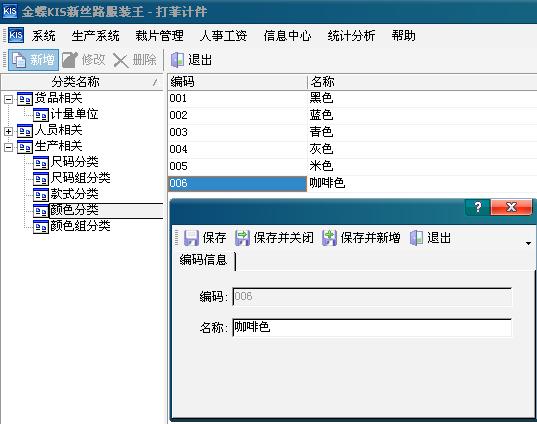
Task: Expand the 人员相关 tree node
Action: pyautogui.click(x=9, y=132)
